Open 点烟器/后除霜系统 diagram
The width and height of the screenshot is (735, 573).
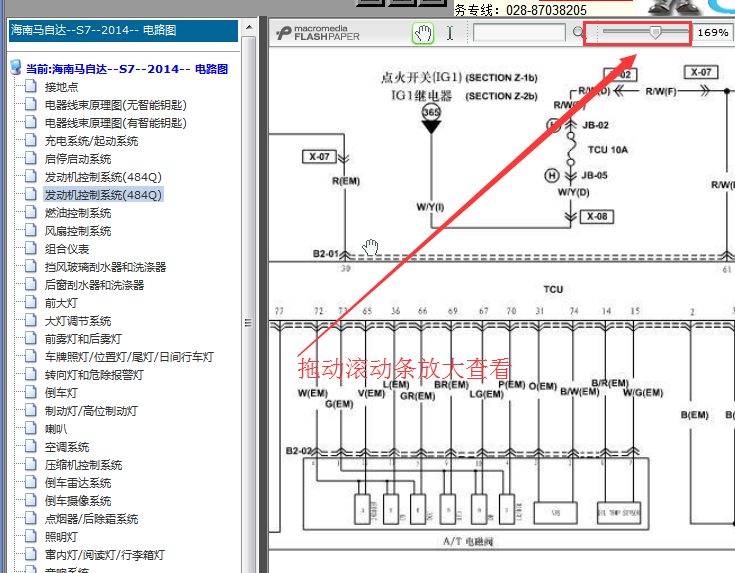click(91, 519)
